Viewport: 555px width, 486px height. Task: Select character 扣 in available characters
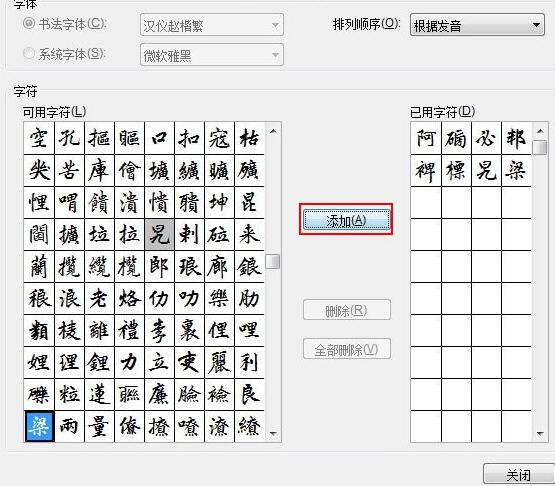189,138
